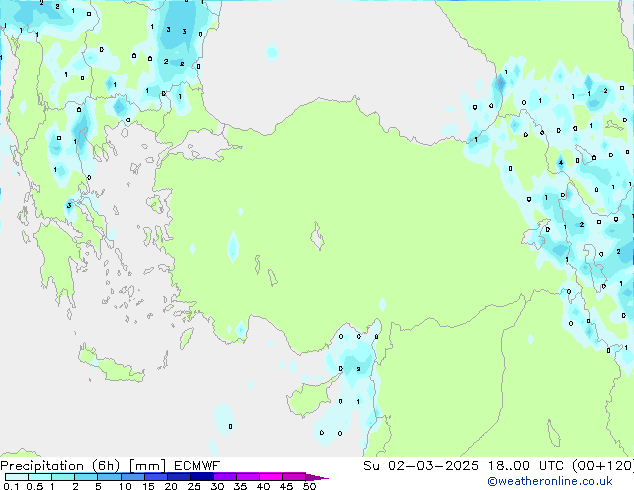
Task: Choose the 20–25 mm legend swatch
Action: (178, 477)
